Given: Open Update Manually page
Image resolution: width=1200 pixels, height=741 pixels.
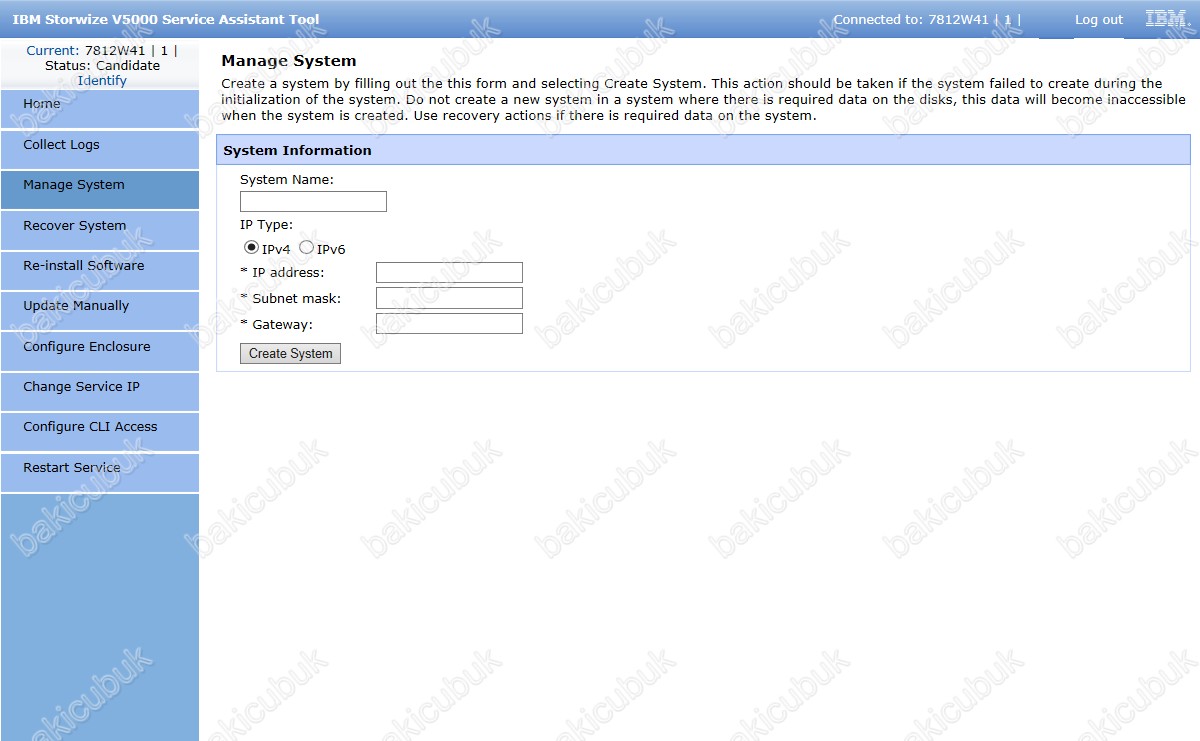Looking at the screenshot, I should point(99,310).
